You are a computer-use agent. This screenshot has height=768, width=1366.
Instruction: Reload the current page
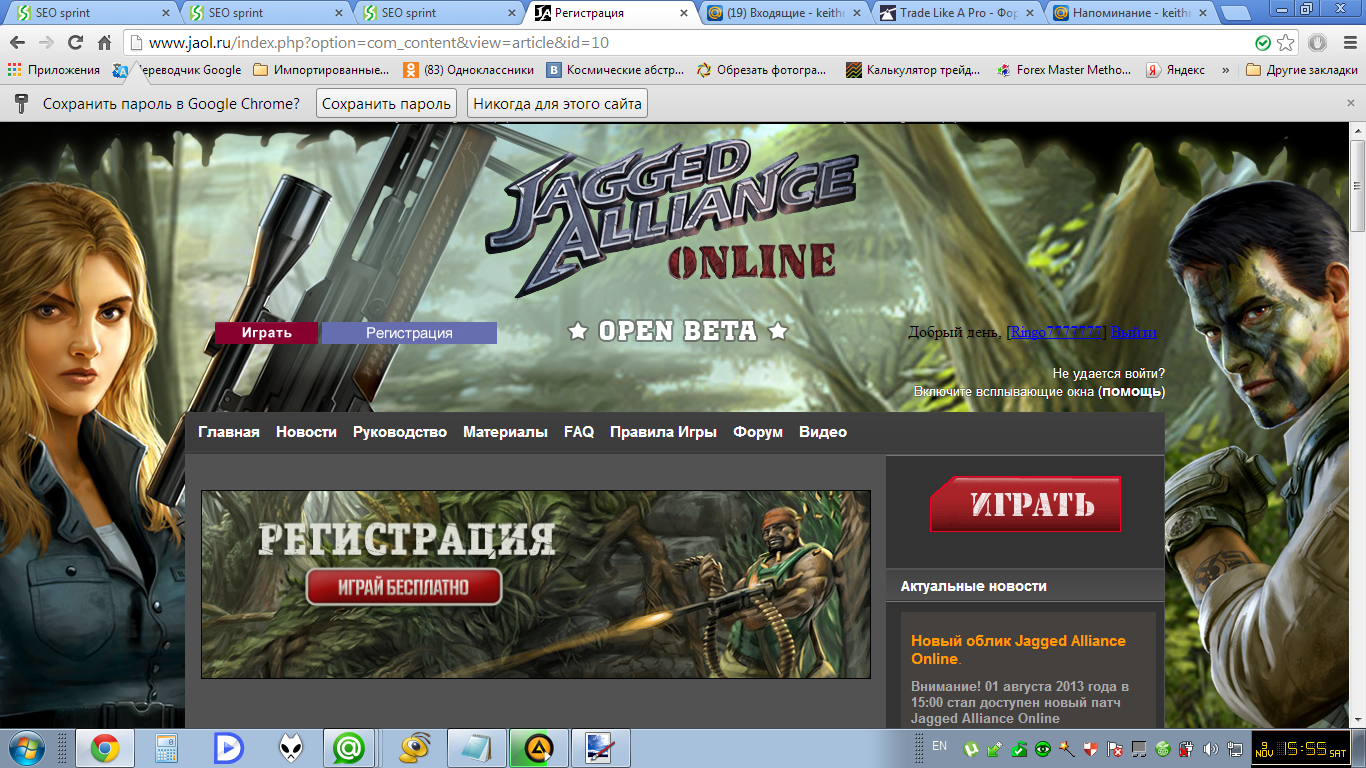click(x=75, y=43)
